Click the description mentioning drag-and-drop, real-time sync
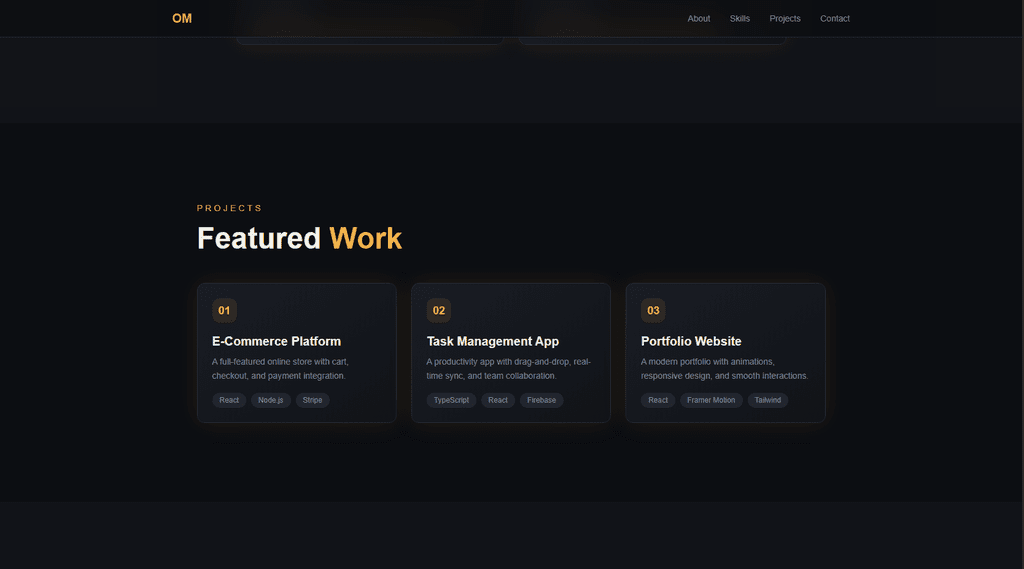 click(508, 368)
